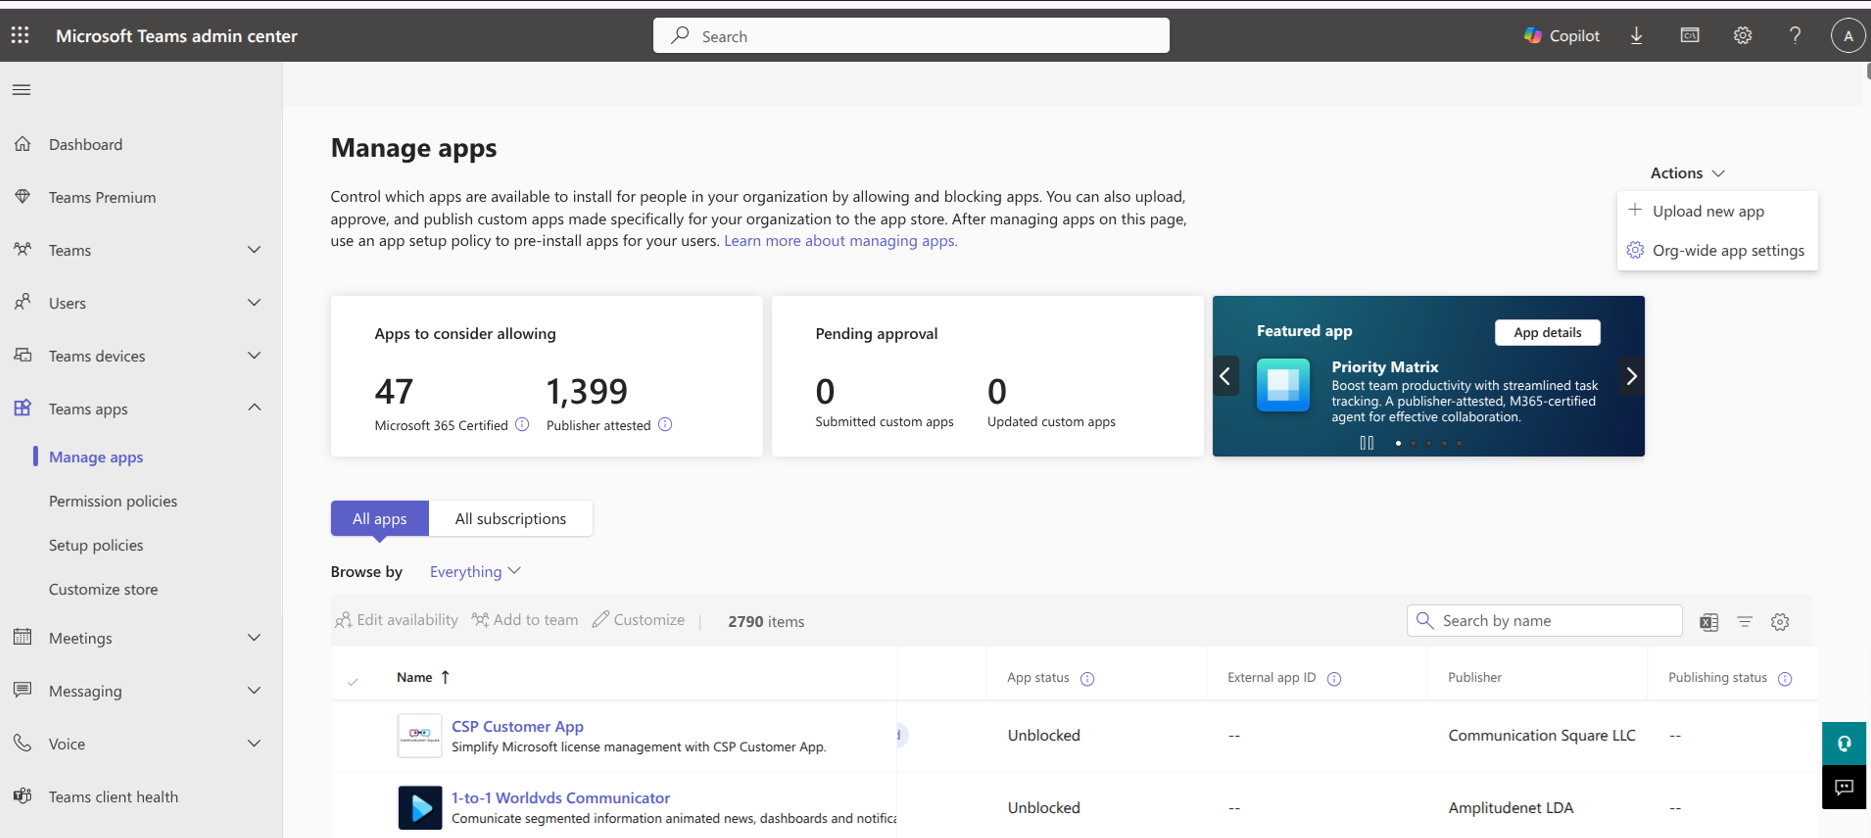The height and width of the screenshot is (838, 1871).
Task: Collapse the navigation hamburger menu
Action: 21,90
